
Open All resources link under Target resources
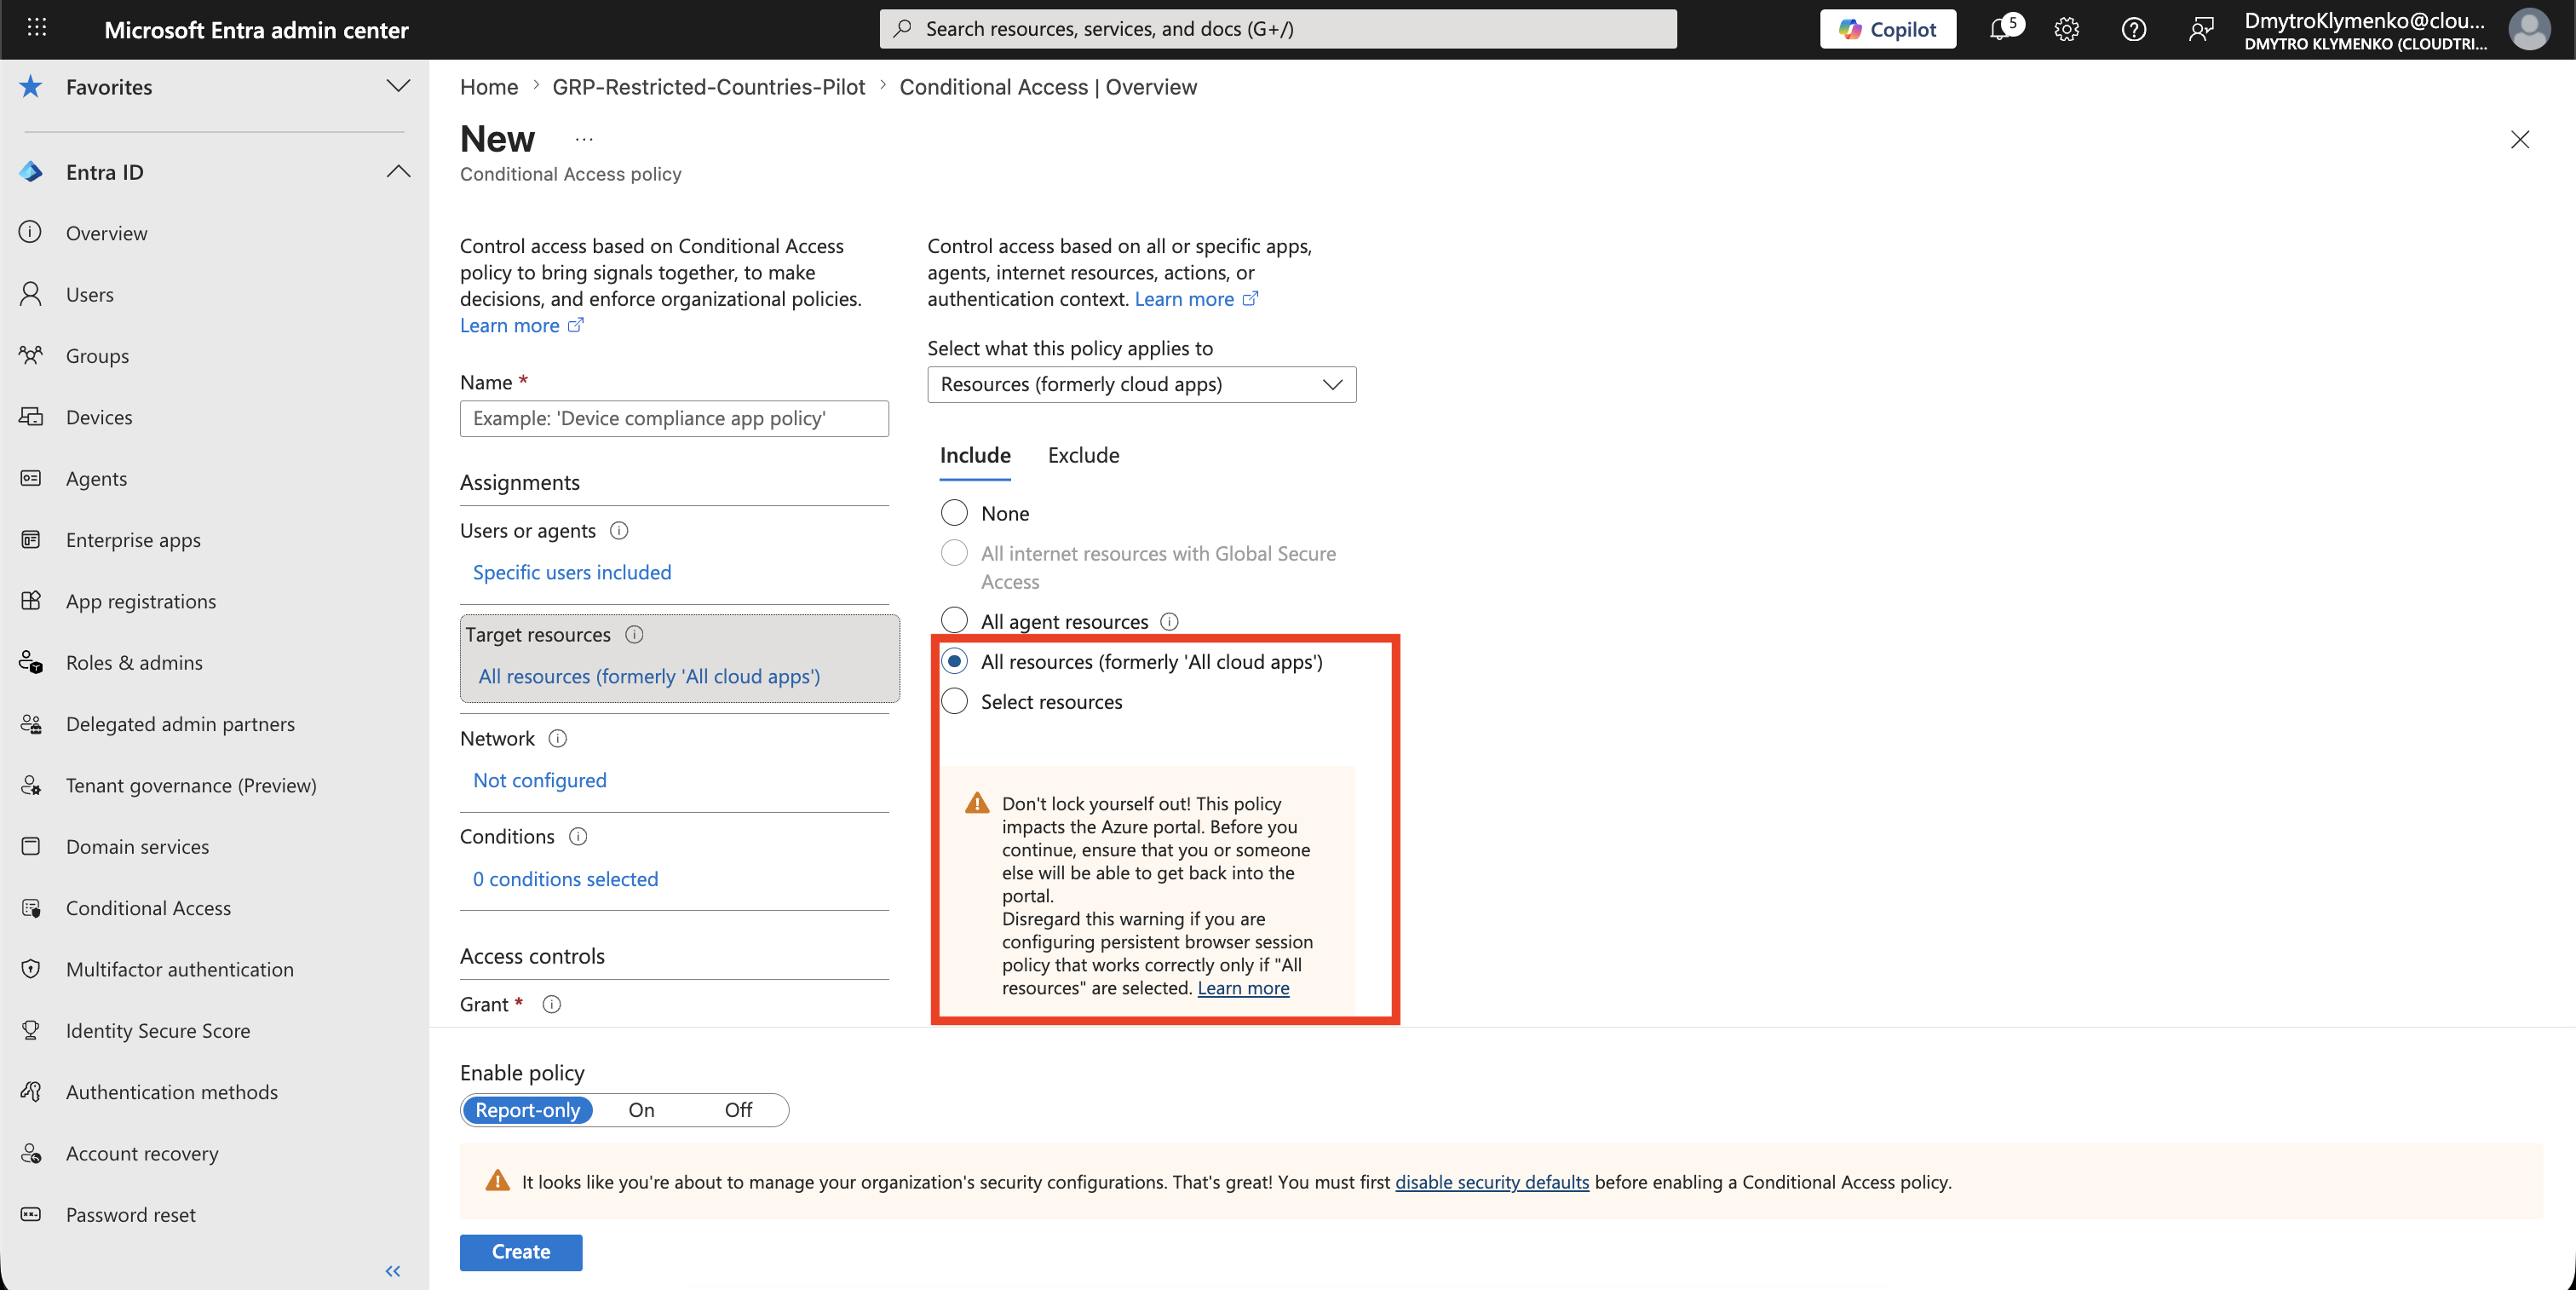(x=649, y=676)
